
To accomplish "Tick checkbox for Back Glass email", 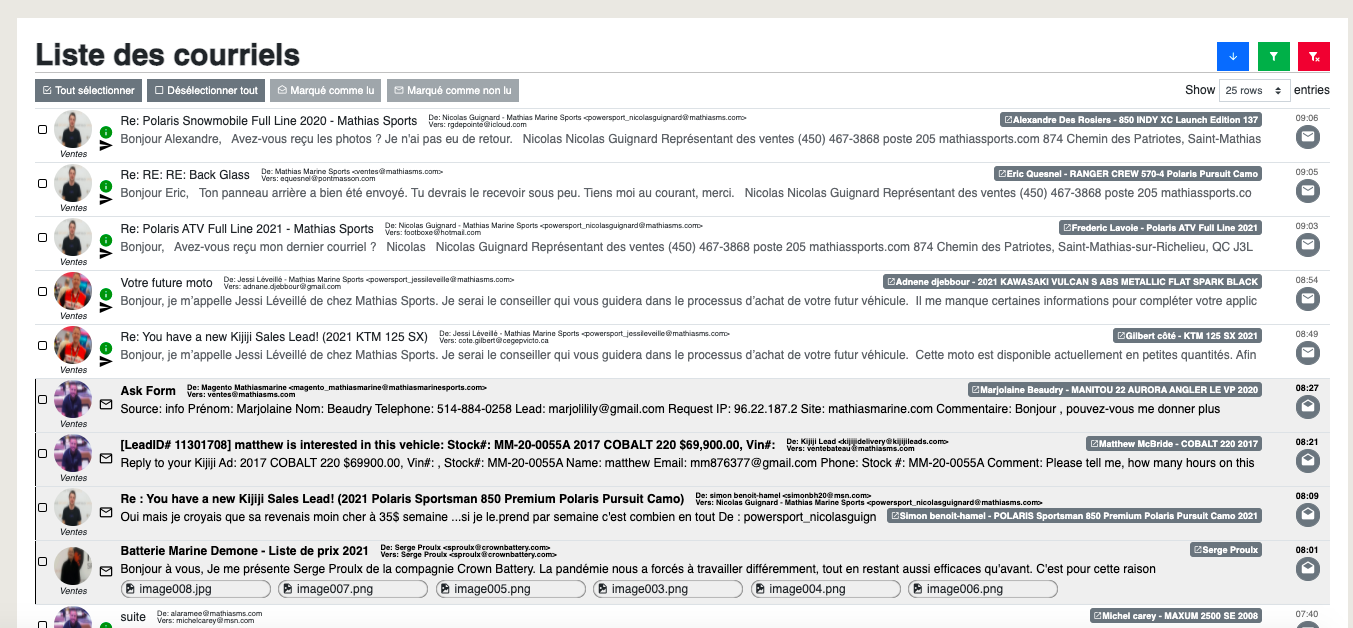I will pos(42,184).
